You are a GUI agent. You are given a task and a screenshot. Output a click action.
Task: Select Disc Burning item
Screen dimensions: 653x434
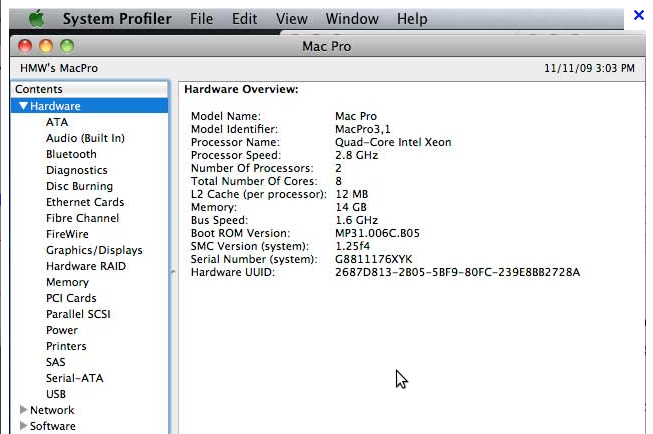[80, 186]
